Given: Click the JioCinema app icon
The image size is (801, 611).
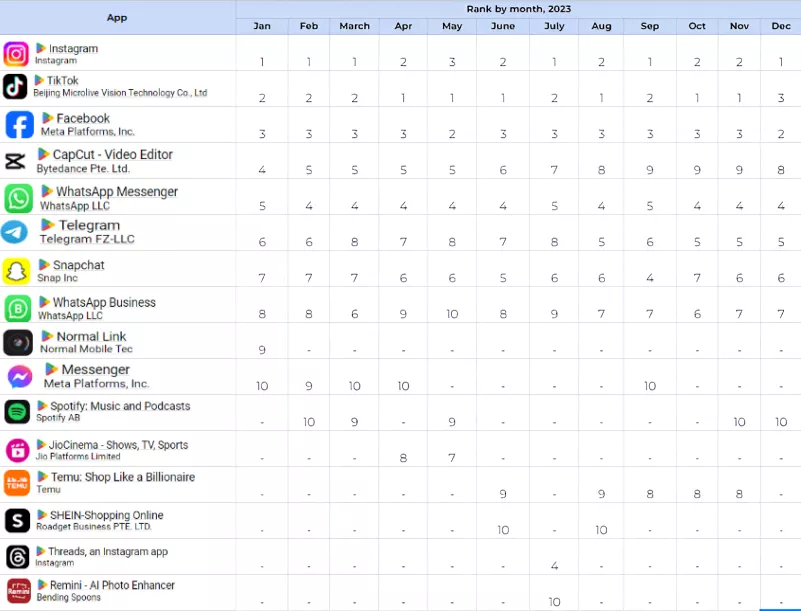Looking at the screenshot, I should [18, 451].
